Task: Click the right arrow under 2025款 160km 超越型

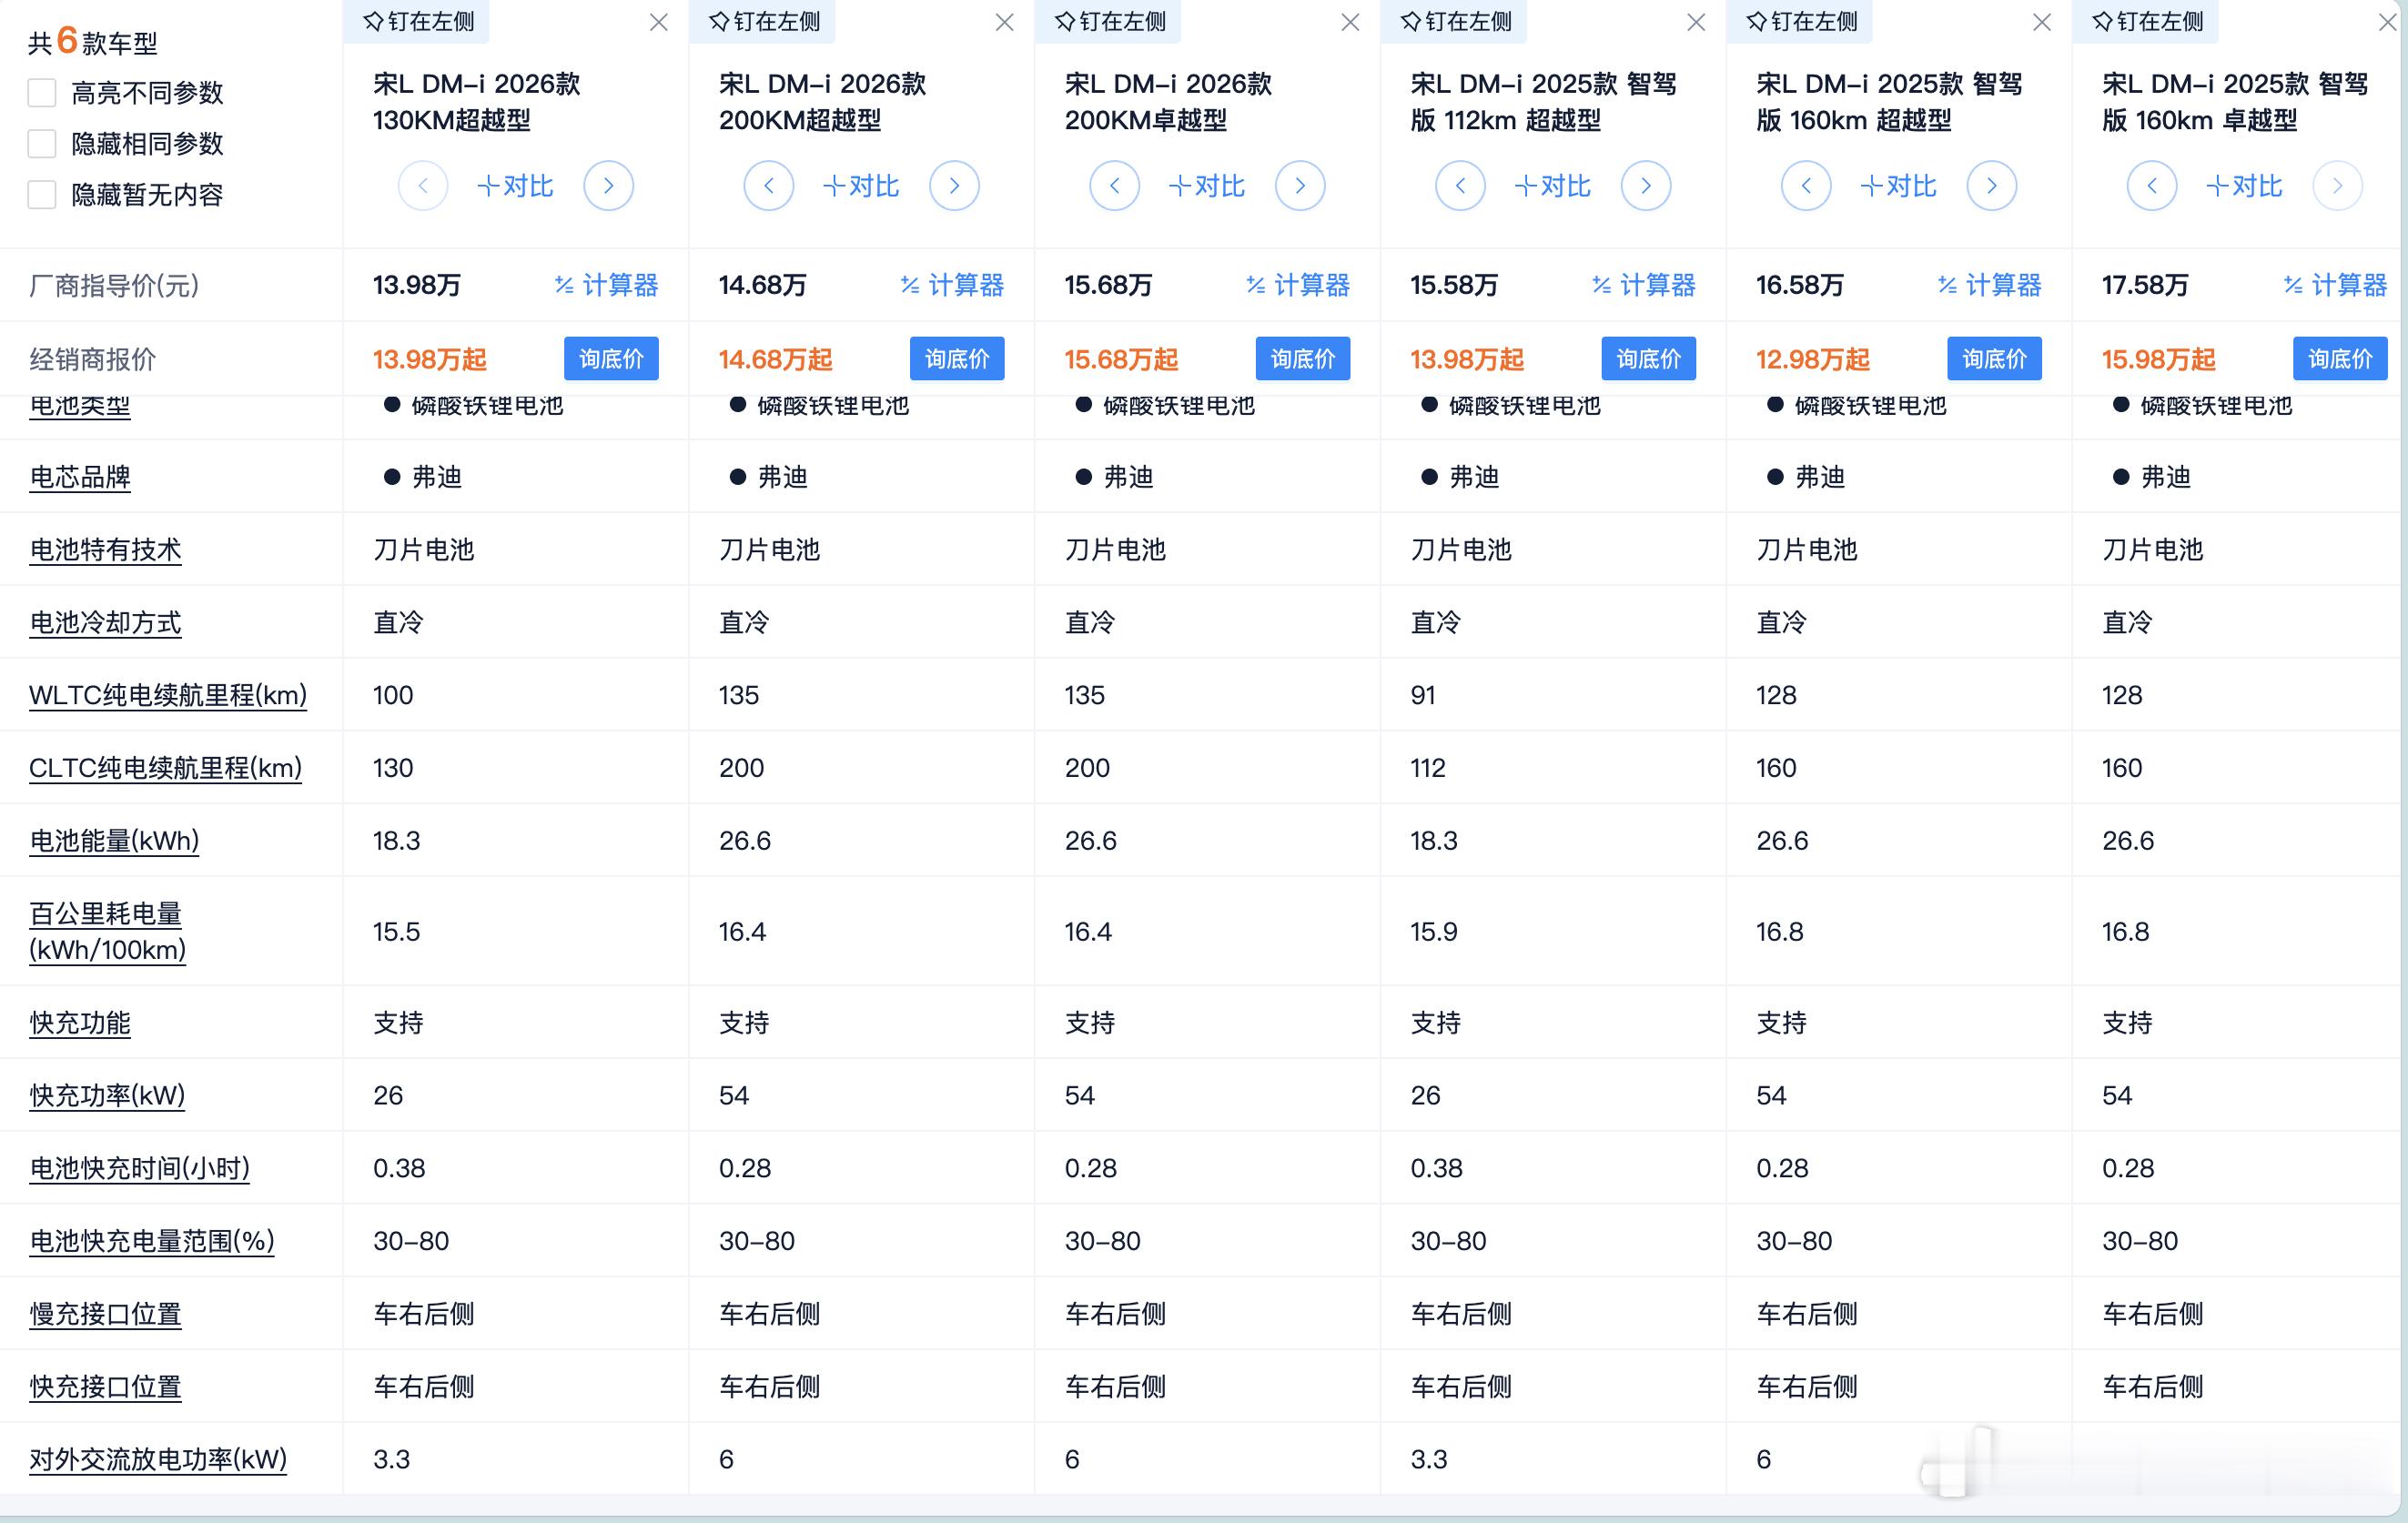Action: (1991, 186)
